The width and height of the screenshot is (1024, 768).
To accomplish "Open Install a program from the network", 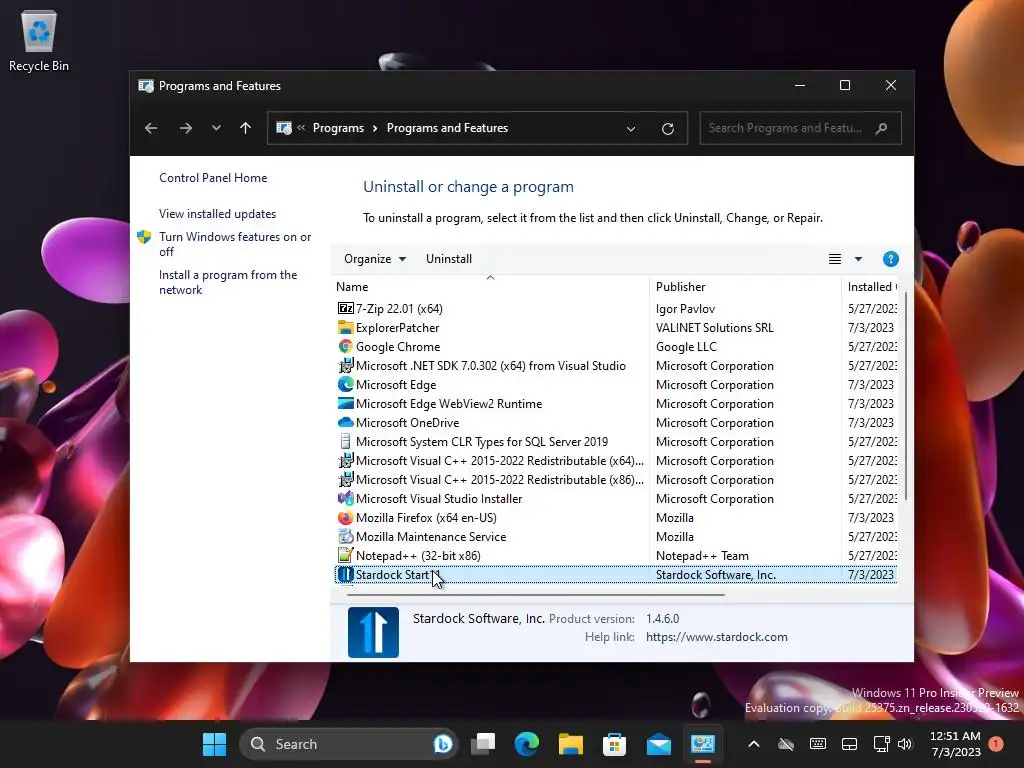I will tap(228, 282).
